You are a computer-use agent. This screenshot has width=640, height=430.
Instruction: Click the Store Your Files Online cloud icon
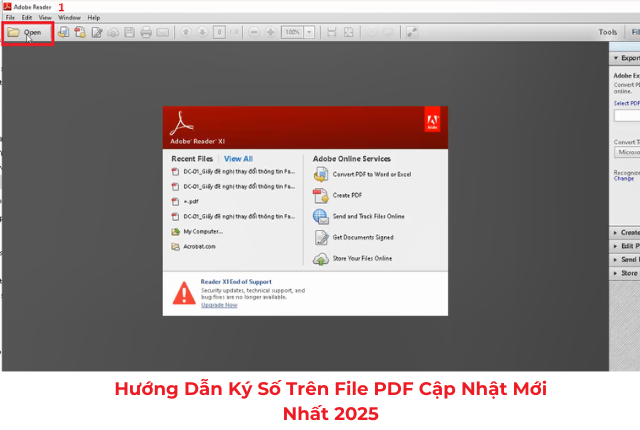pos(320,258)
